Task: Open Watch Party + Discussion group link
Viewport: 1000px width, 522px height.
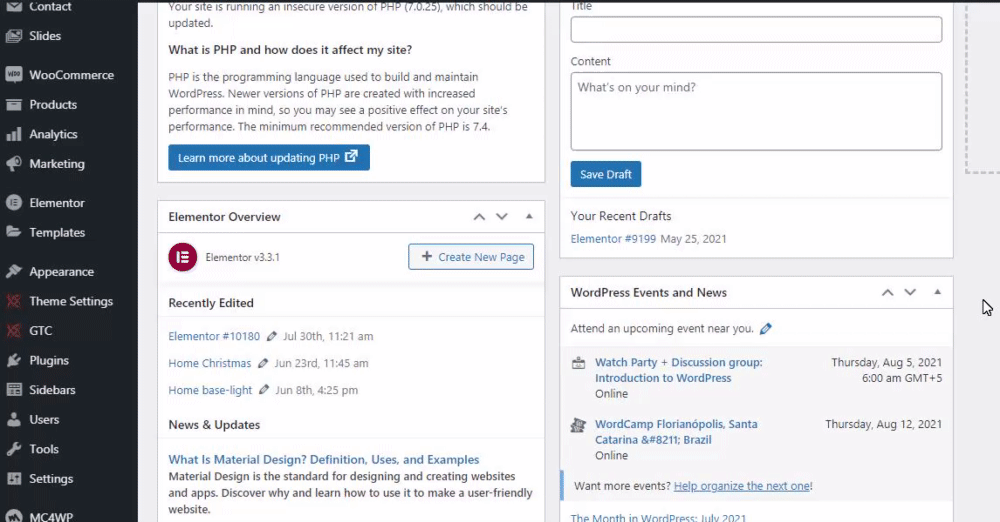Action: click(679, 370)
